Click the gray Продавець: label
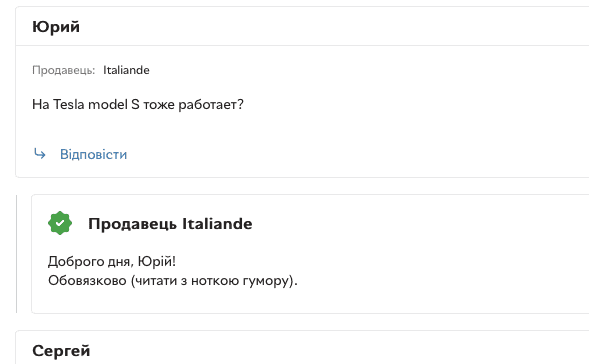Viewport: 589px width, 364px height. tap(63, 70)
